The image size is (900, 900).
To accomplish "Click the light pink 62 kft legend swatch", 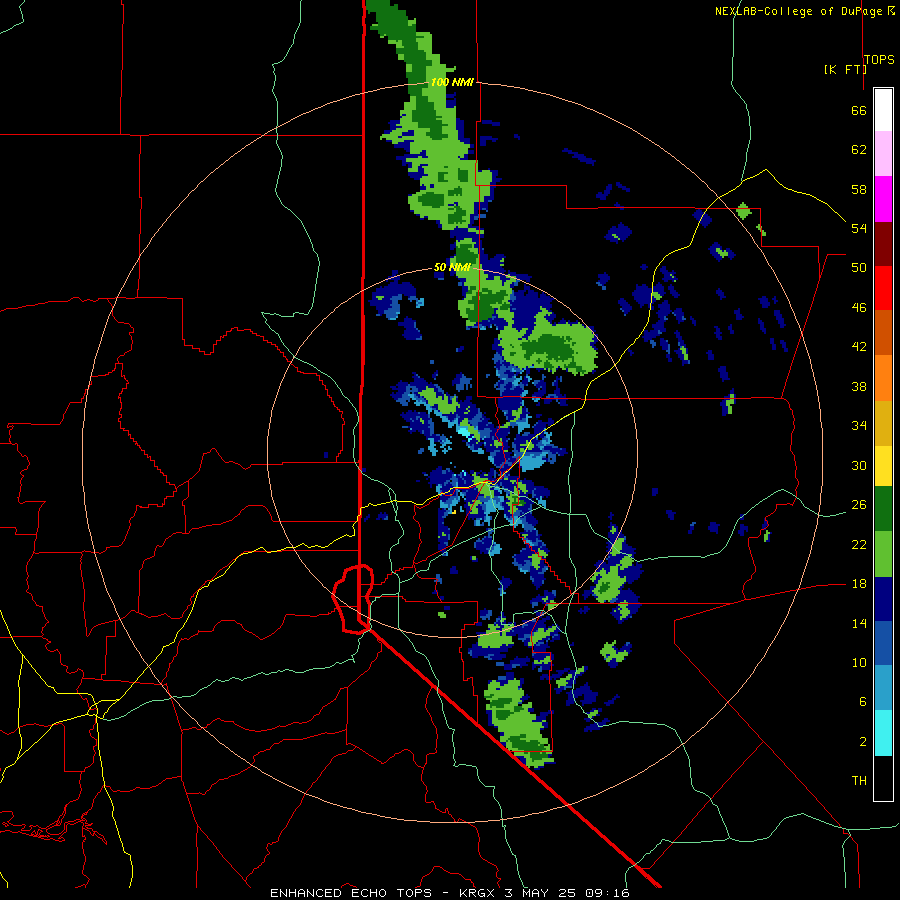I will 883,154.
